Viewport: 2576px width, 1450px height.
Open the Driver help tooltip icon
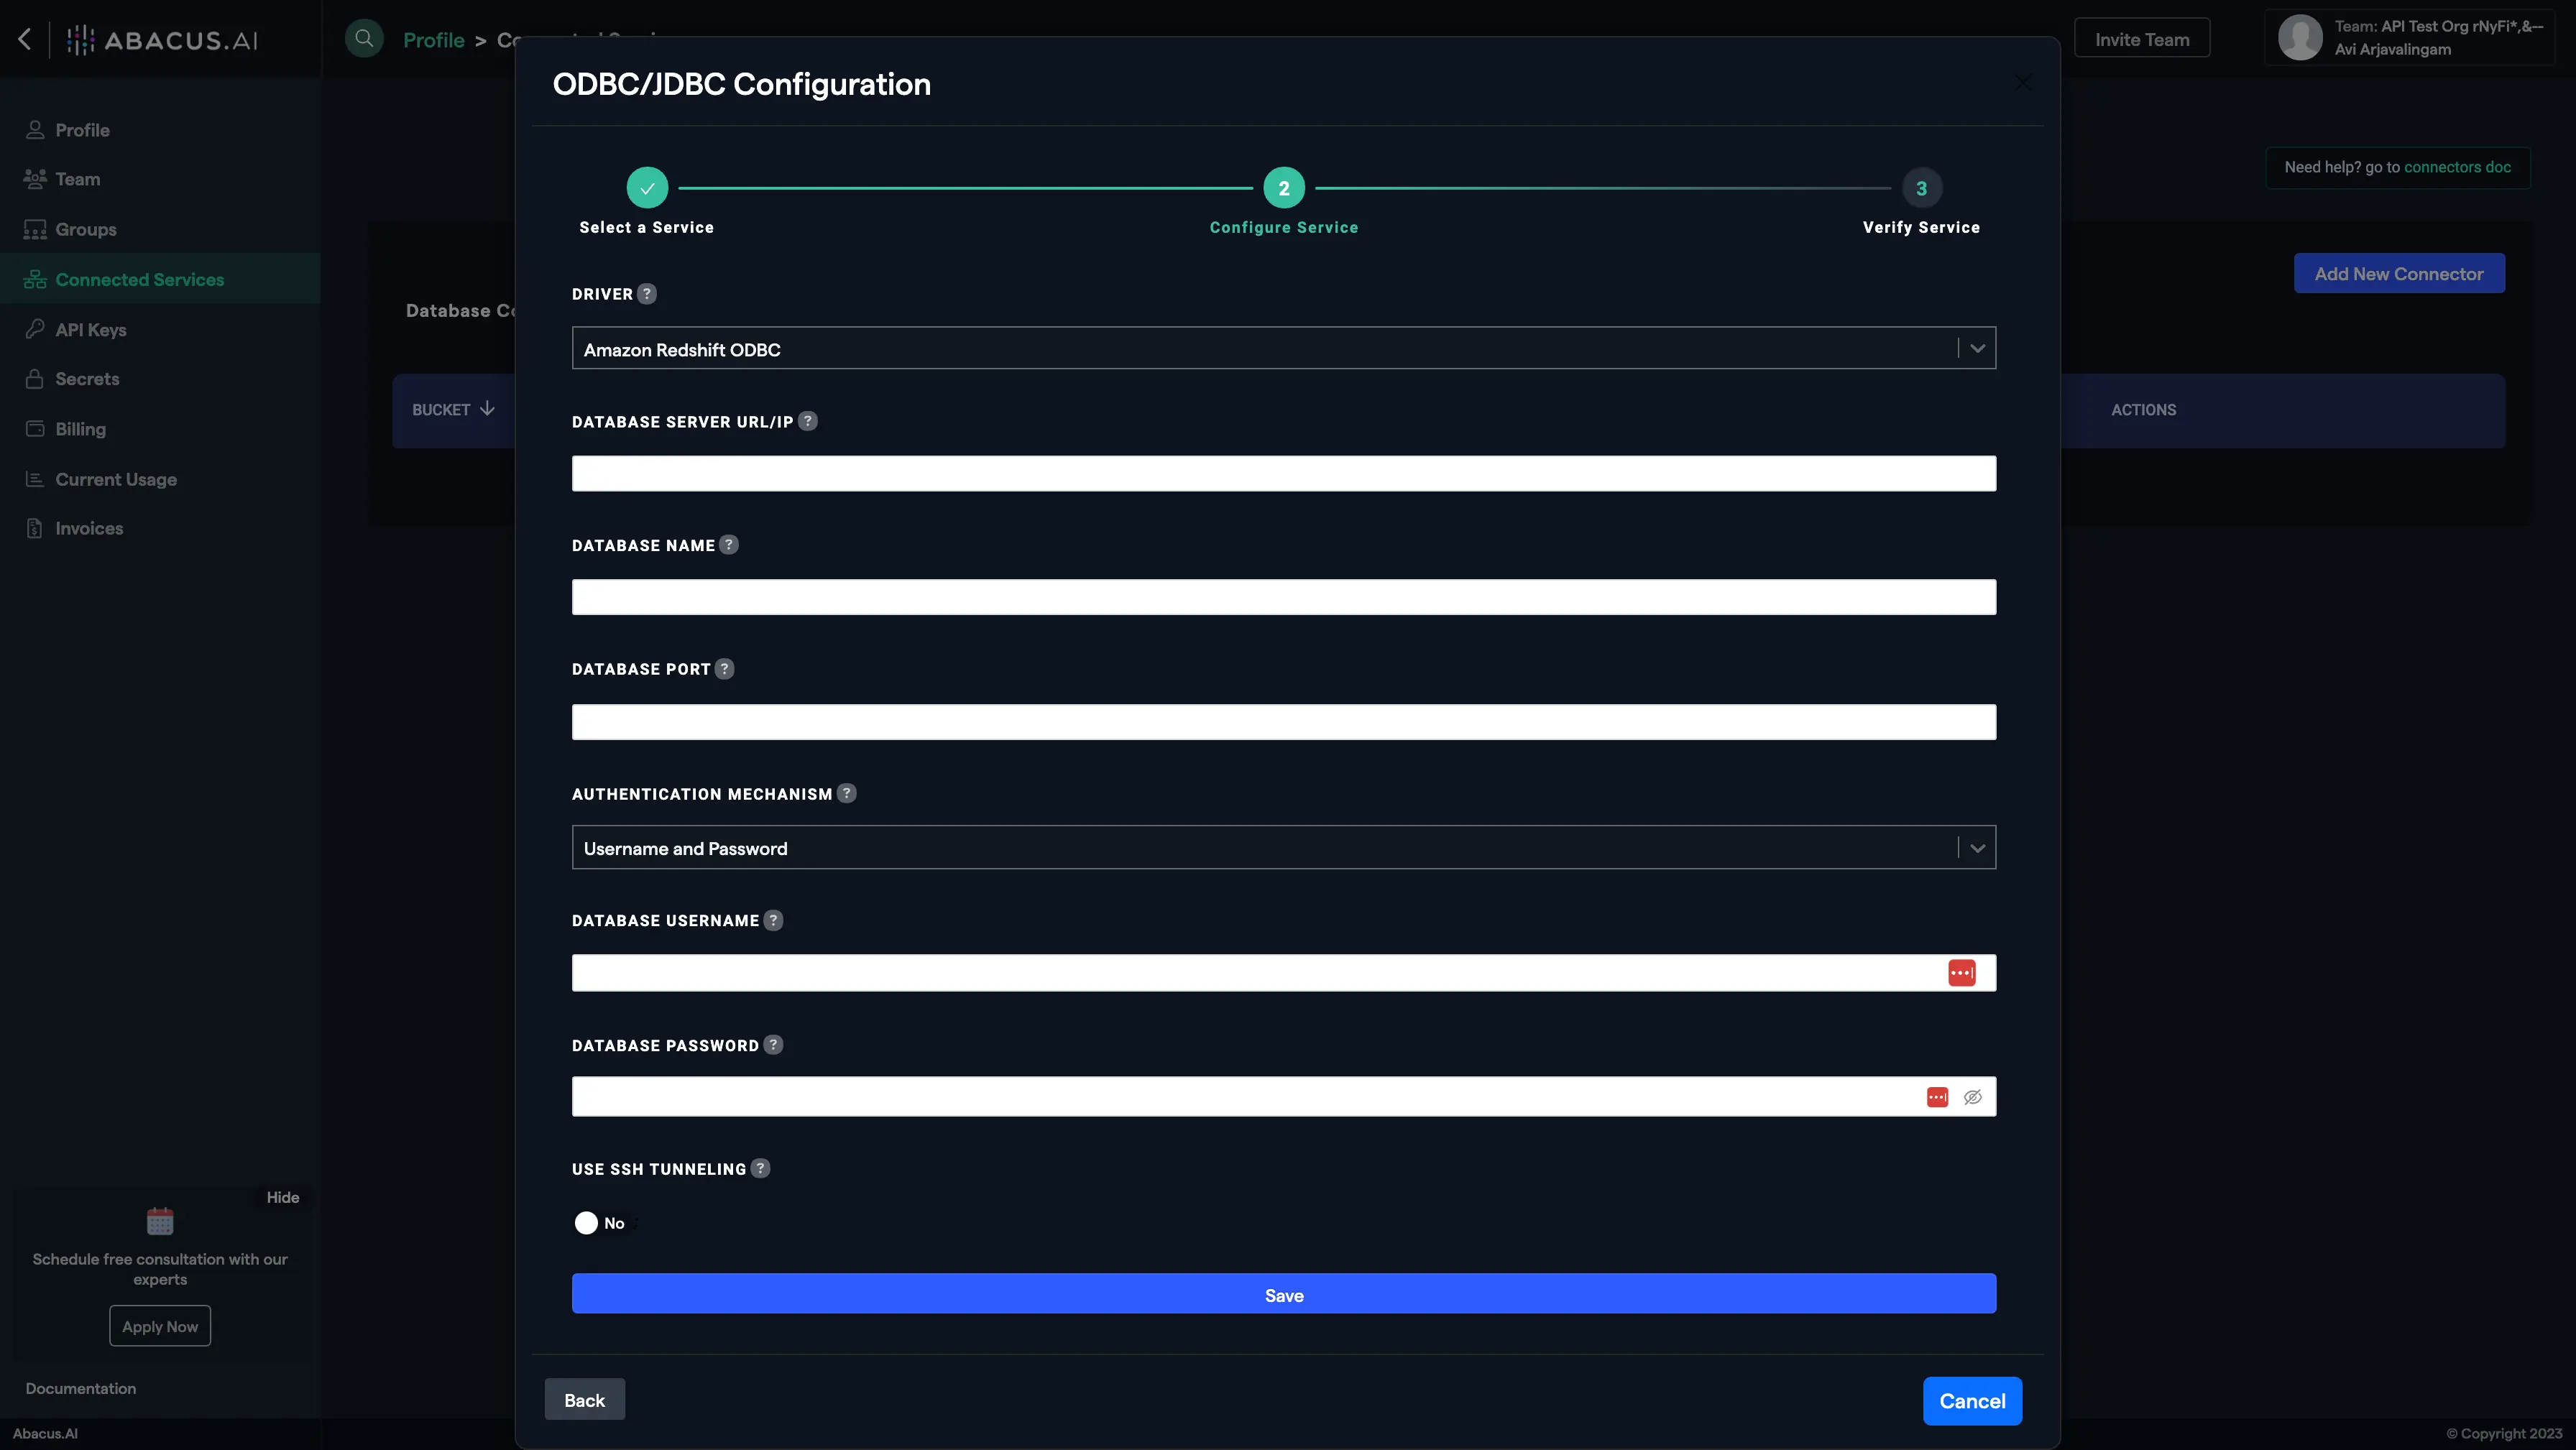[x=646, y=293]
